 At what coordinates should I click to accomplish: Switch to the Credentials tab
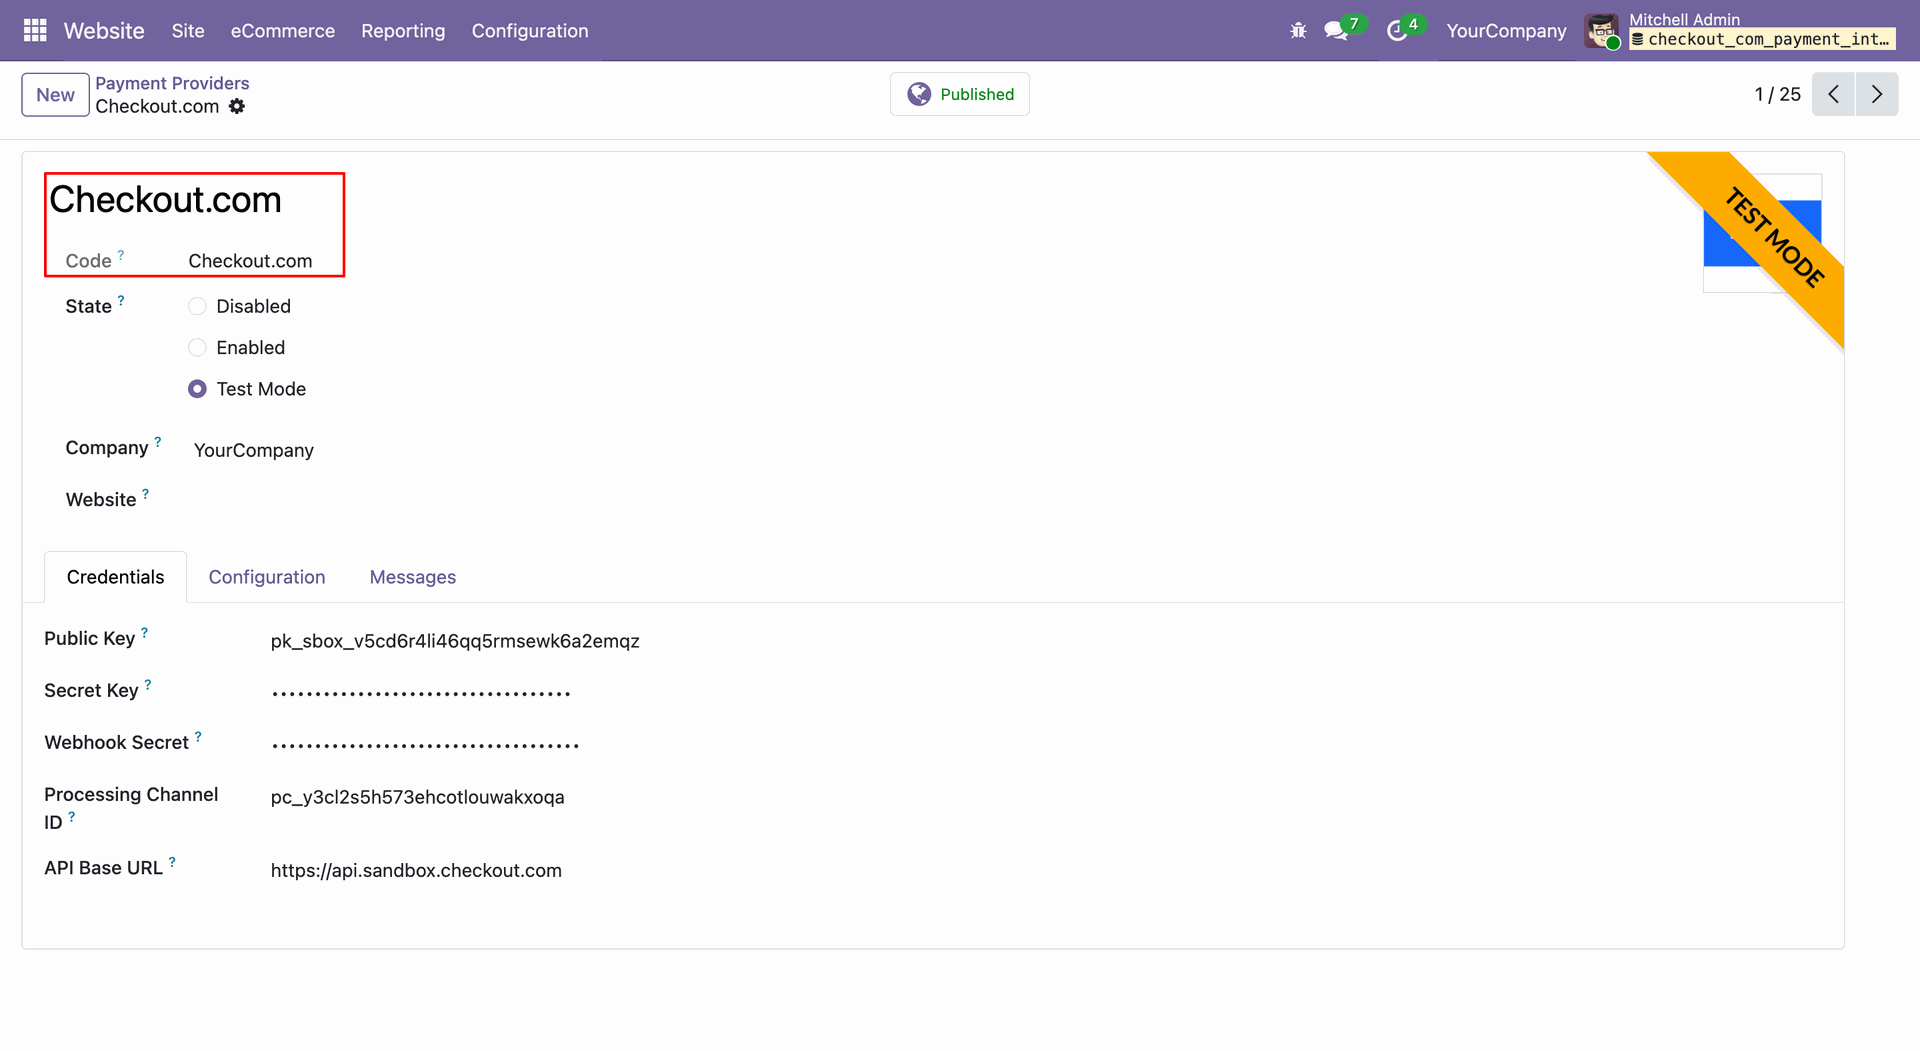[115, 577]
